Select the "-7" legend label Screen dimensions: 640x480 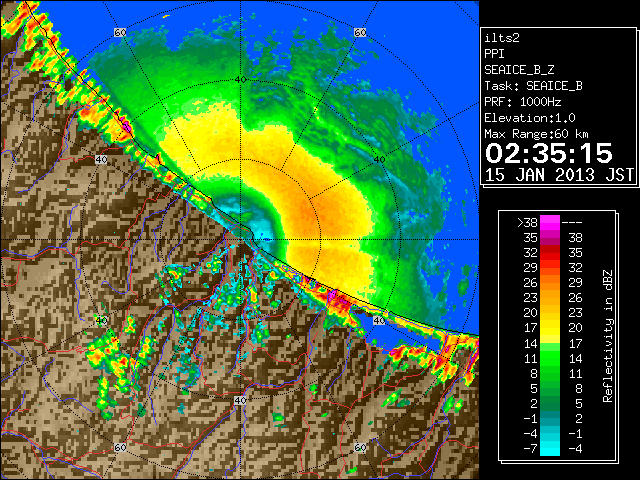tap(530, 449)
